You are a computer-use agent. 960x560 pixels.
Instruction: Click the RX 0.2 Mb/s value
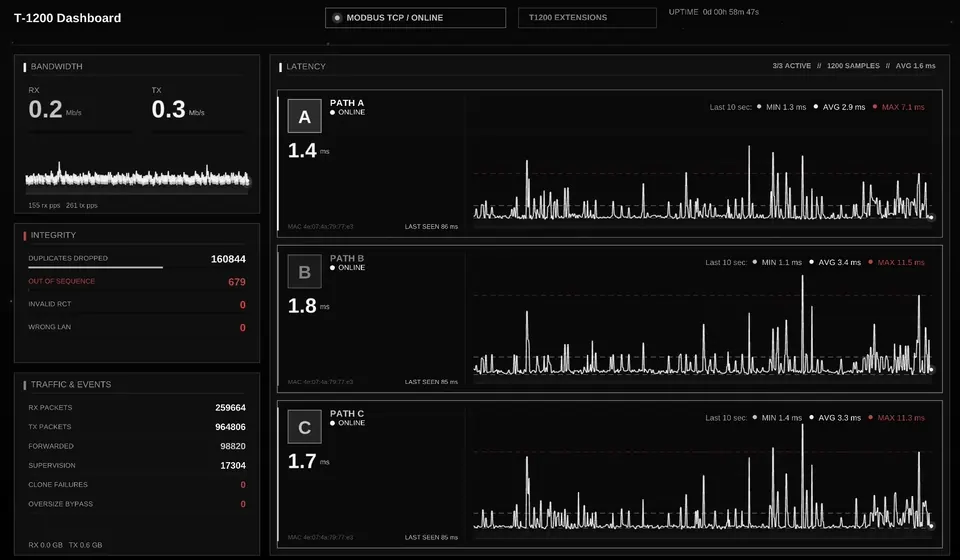pyautogui.click(x=54, y=110)
